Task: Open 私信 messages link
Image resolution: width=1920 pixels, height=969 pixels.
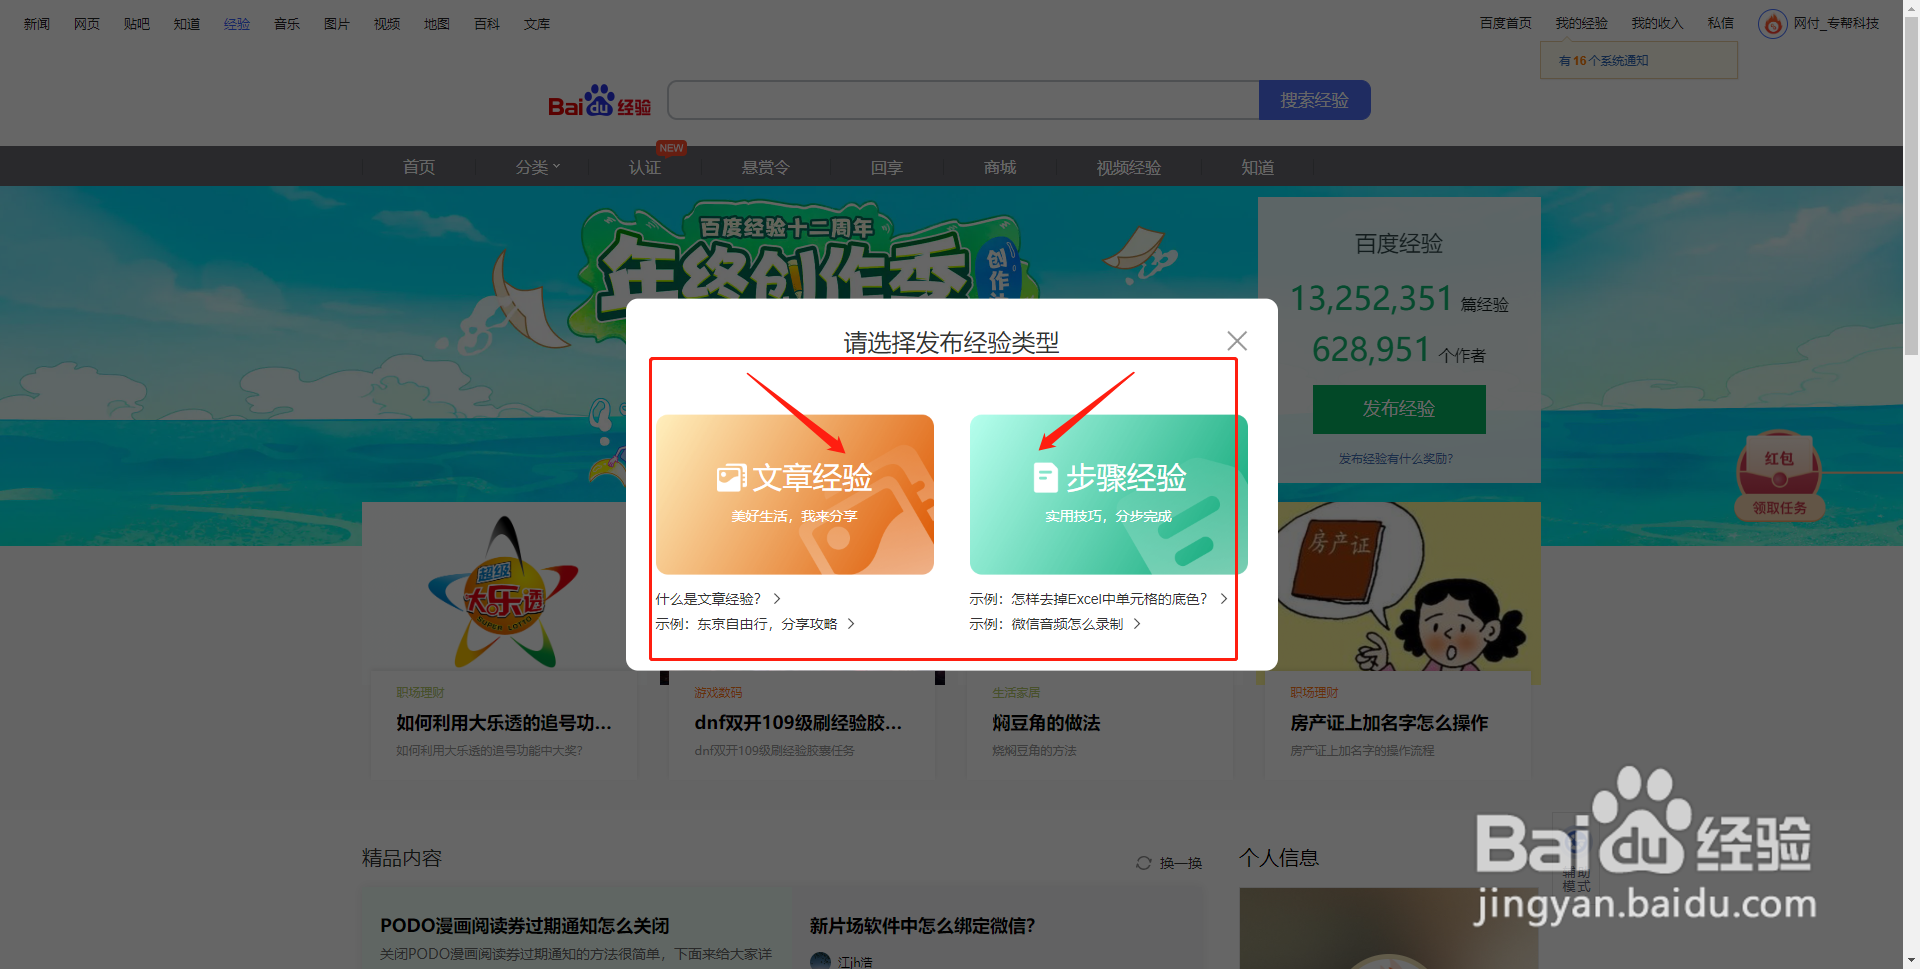Action: coord(1721,23)
